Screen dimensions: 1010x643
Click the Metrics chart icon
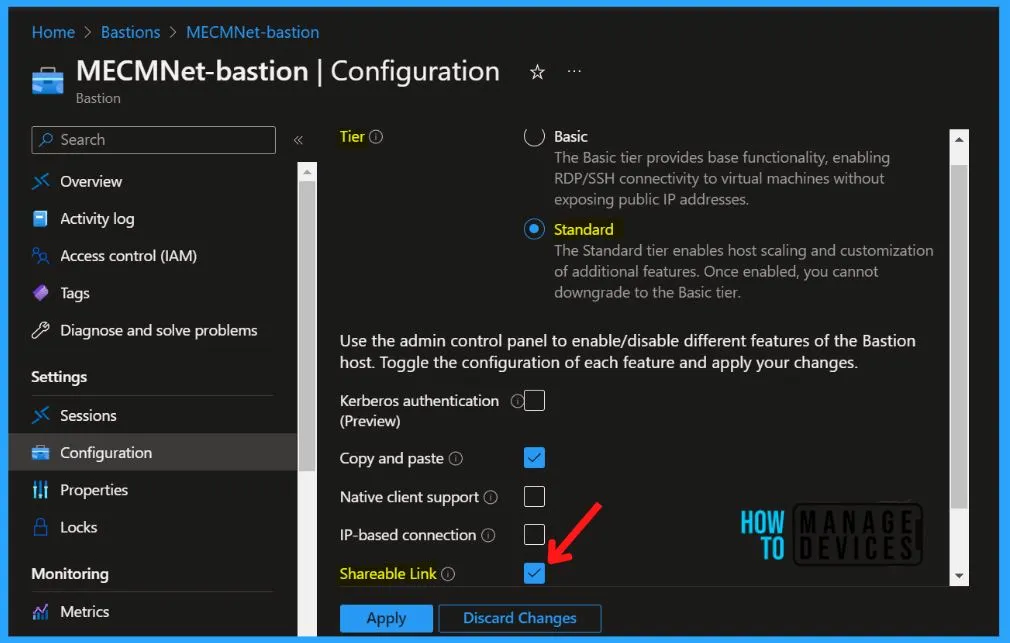tap(41, 612)
